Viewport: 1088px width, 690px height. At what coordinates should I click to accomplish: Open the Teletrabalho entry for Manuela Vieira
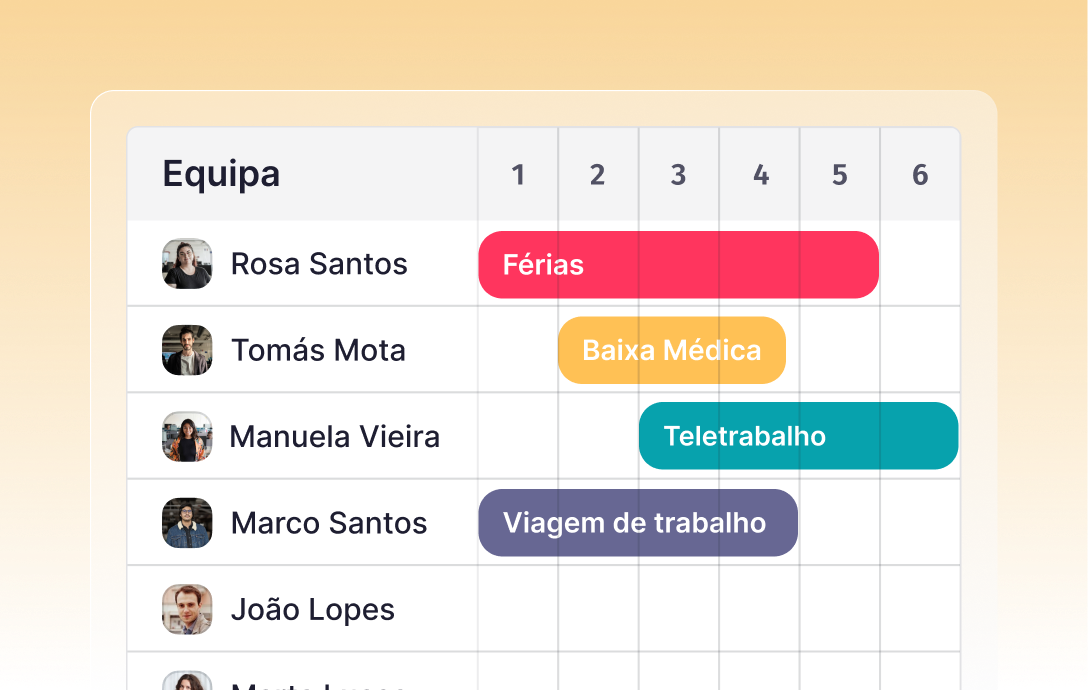798,435
